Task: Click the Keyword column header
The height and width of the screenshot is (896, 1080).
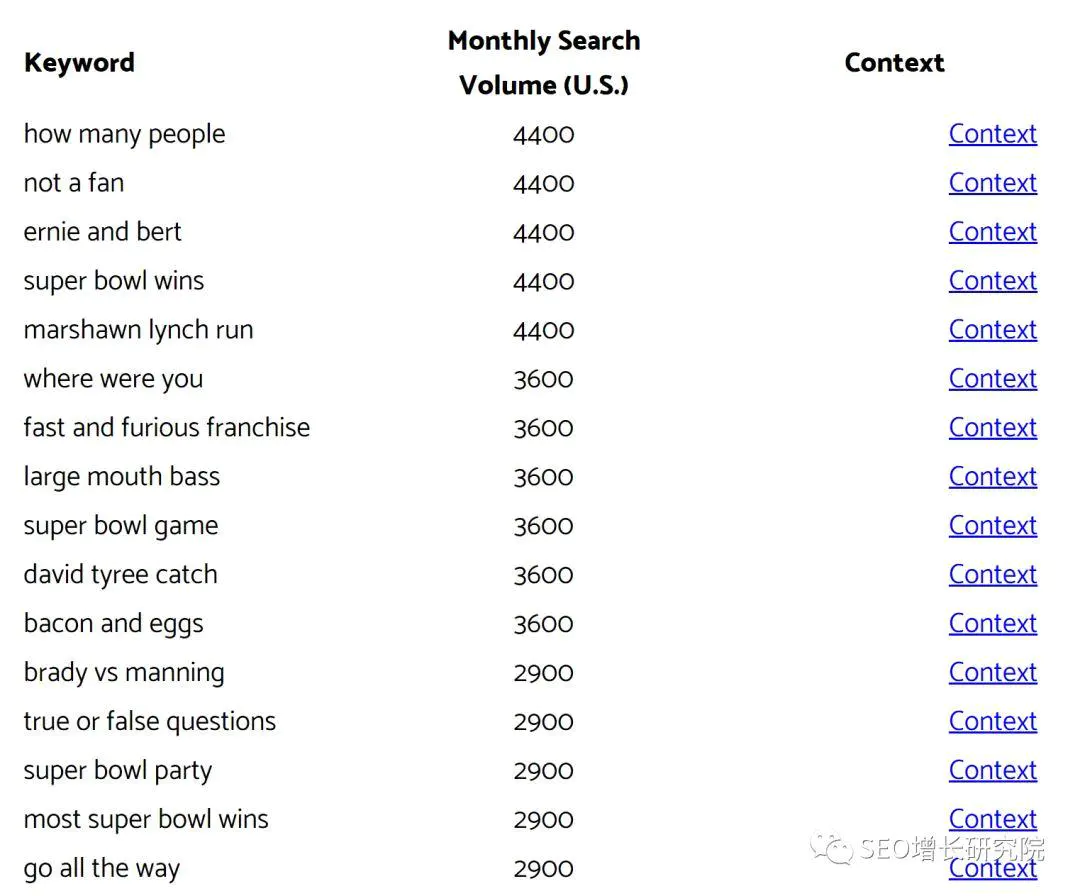Action: tap(79, 63)
